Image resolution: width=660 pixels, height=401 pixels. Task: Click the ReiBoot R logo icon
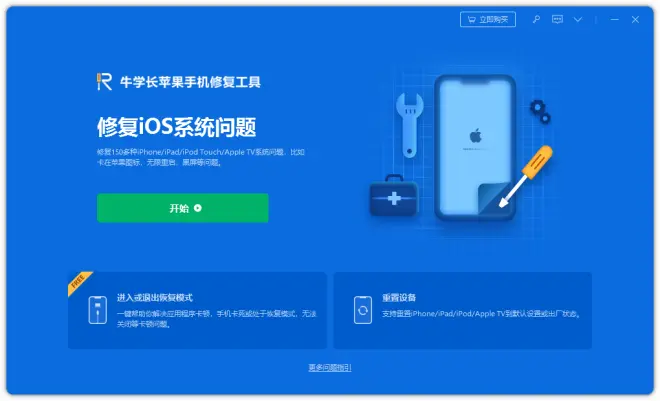coord(104,82)
